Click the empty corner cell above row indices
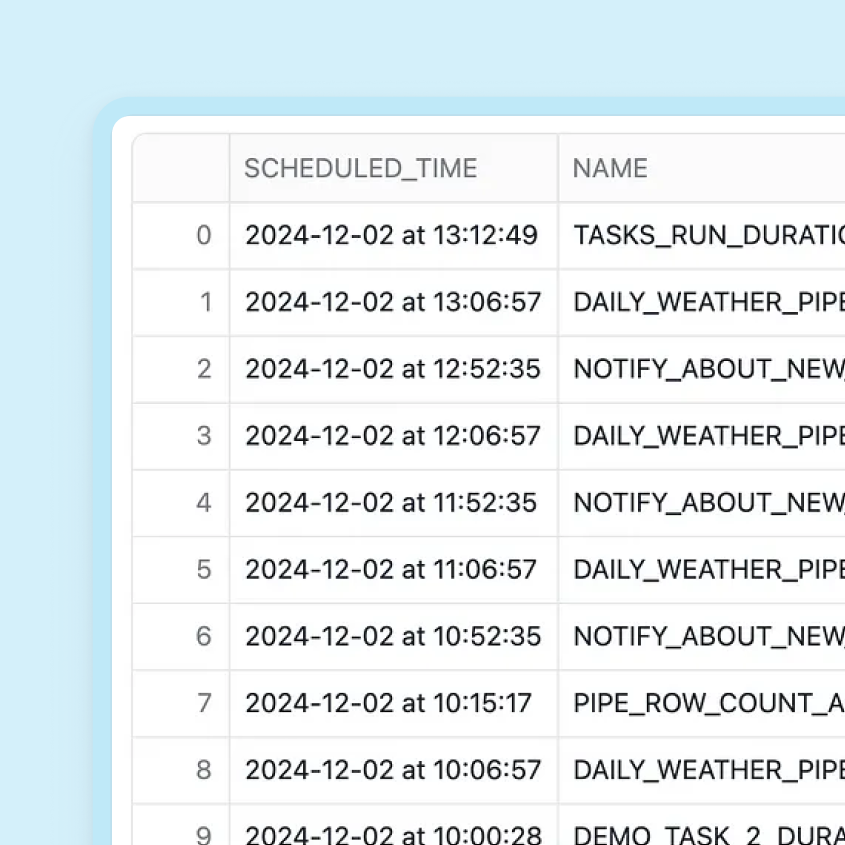This screenshot has width=845, height=845. 180,168
